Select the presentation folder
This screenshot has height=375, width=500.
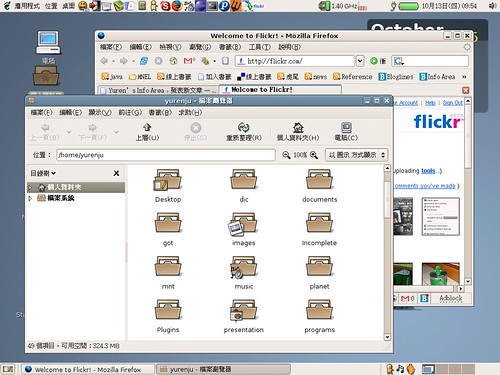click(x=244, y=311)
